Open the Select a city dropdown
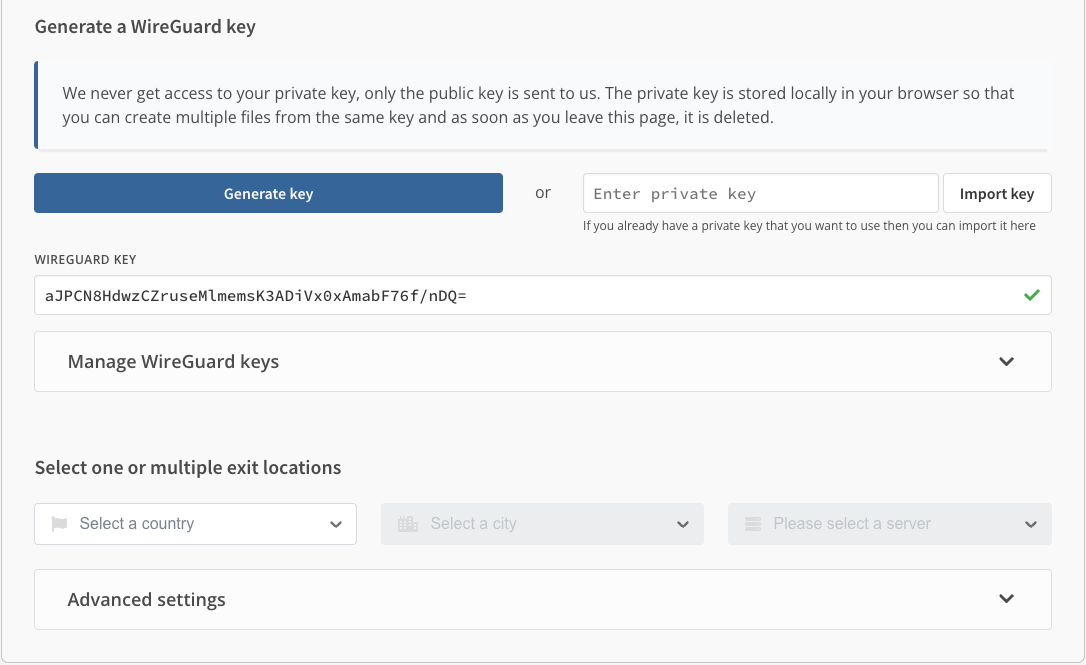The width and height of the screenshot is (1086, 665). click(542, 524)
